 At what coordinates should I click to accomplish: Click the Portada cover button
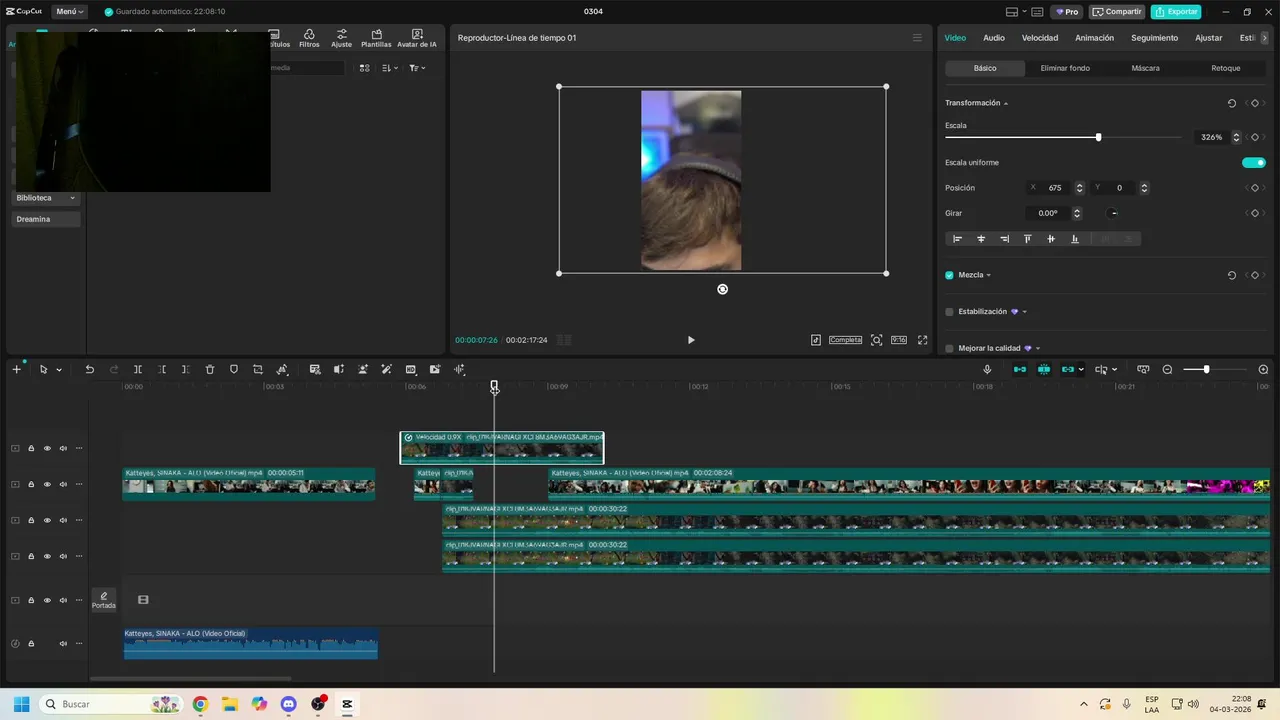click(104, 600)
